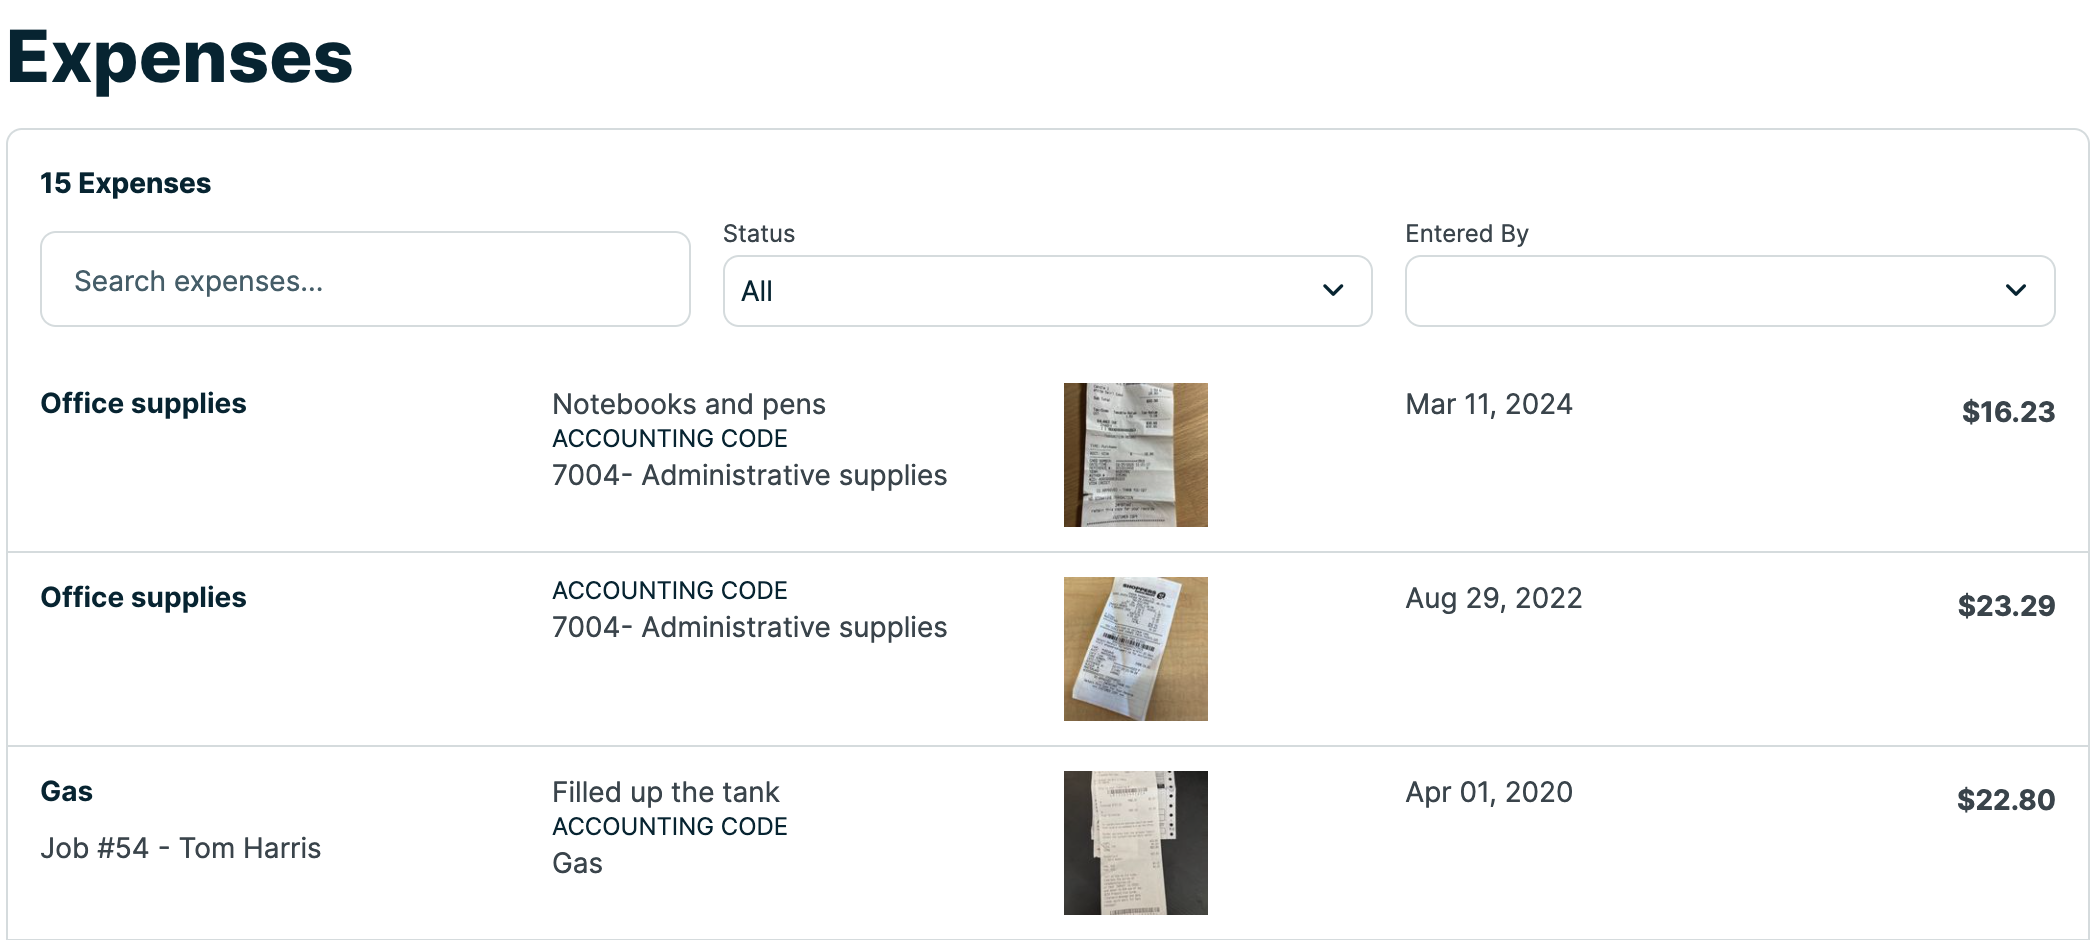
Task: Click the Status dropdown chevron arrow
Action: coord(1333,291)
